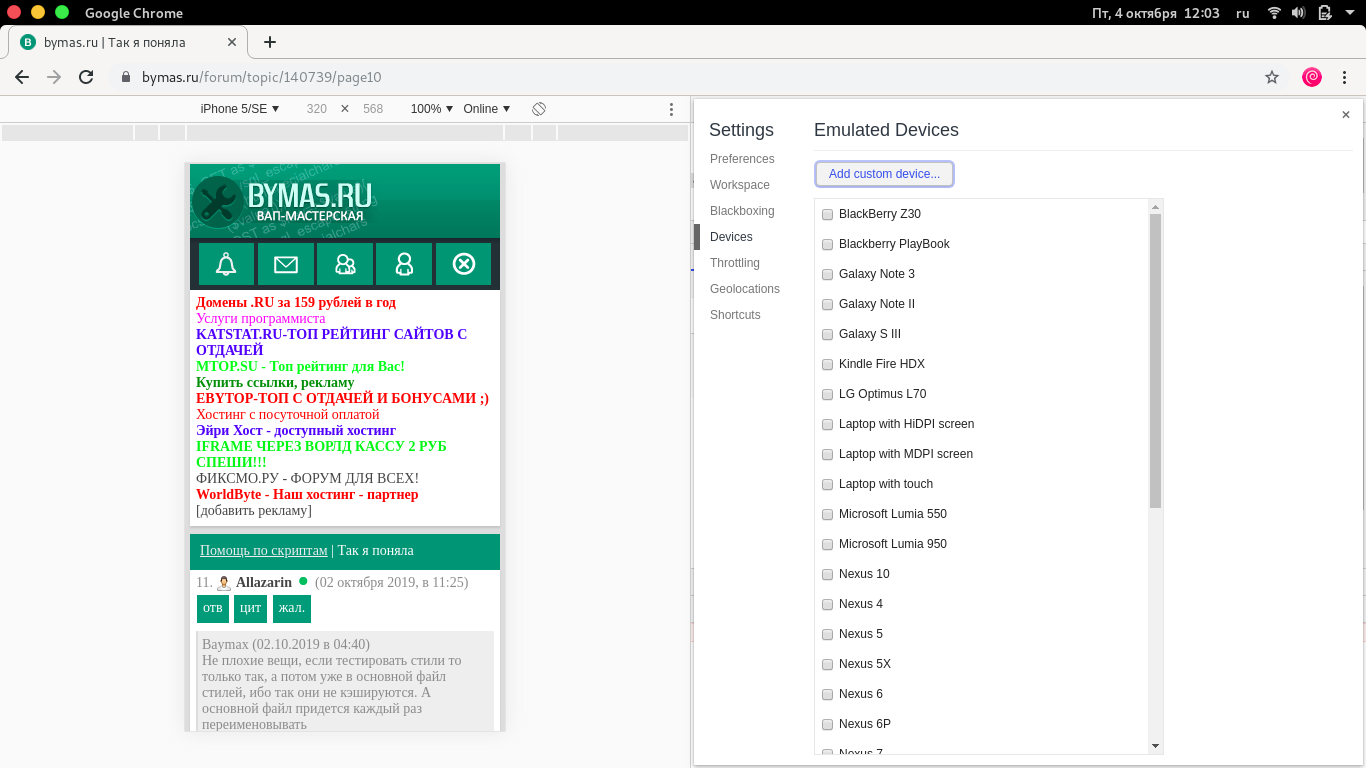Select Throttling in Settings sidebar
The image size is (1366, 768).
[735, 263]
